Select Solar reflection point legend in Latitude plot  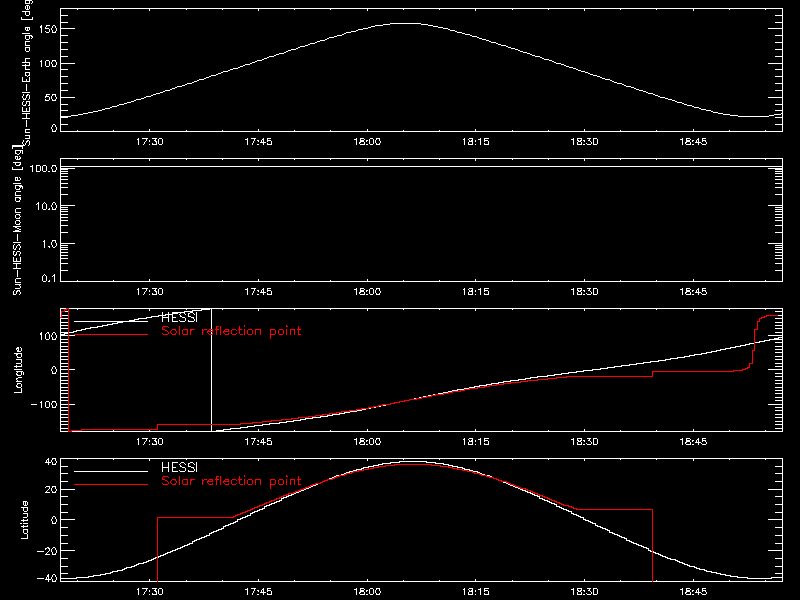click(231, 481)
